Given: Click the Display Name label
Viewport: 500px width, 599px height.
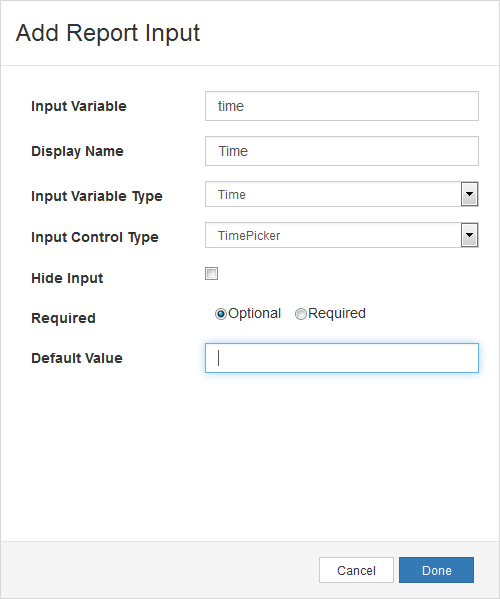Looking at the screenshot, I should pyautogui.click(x=77, y=151).
